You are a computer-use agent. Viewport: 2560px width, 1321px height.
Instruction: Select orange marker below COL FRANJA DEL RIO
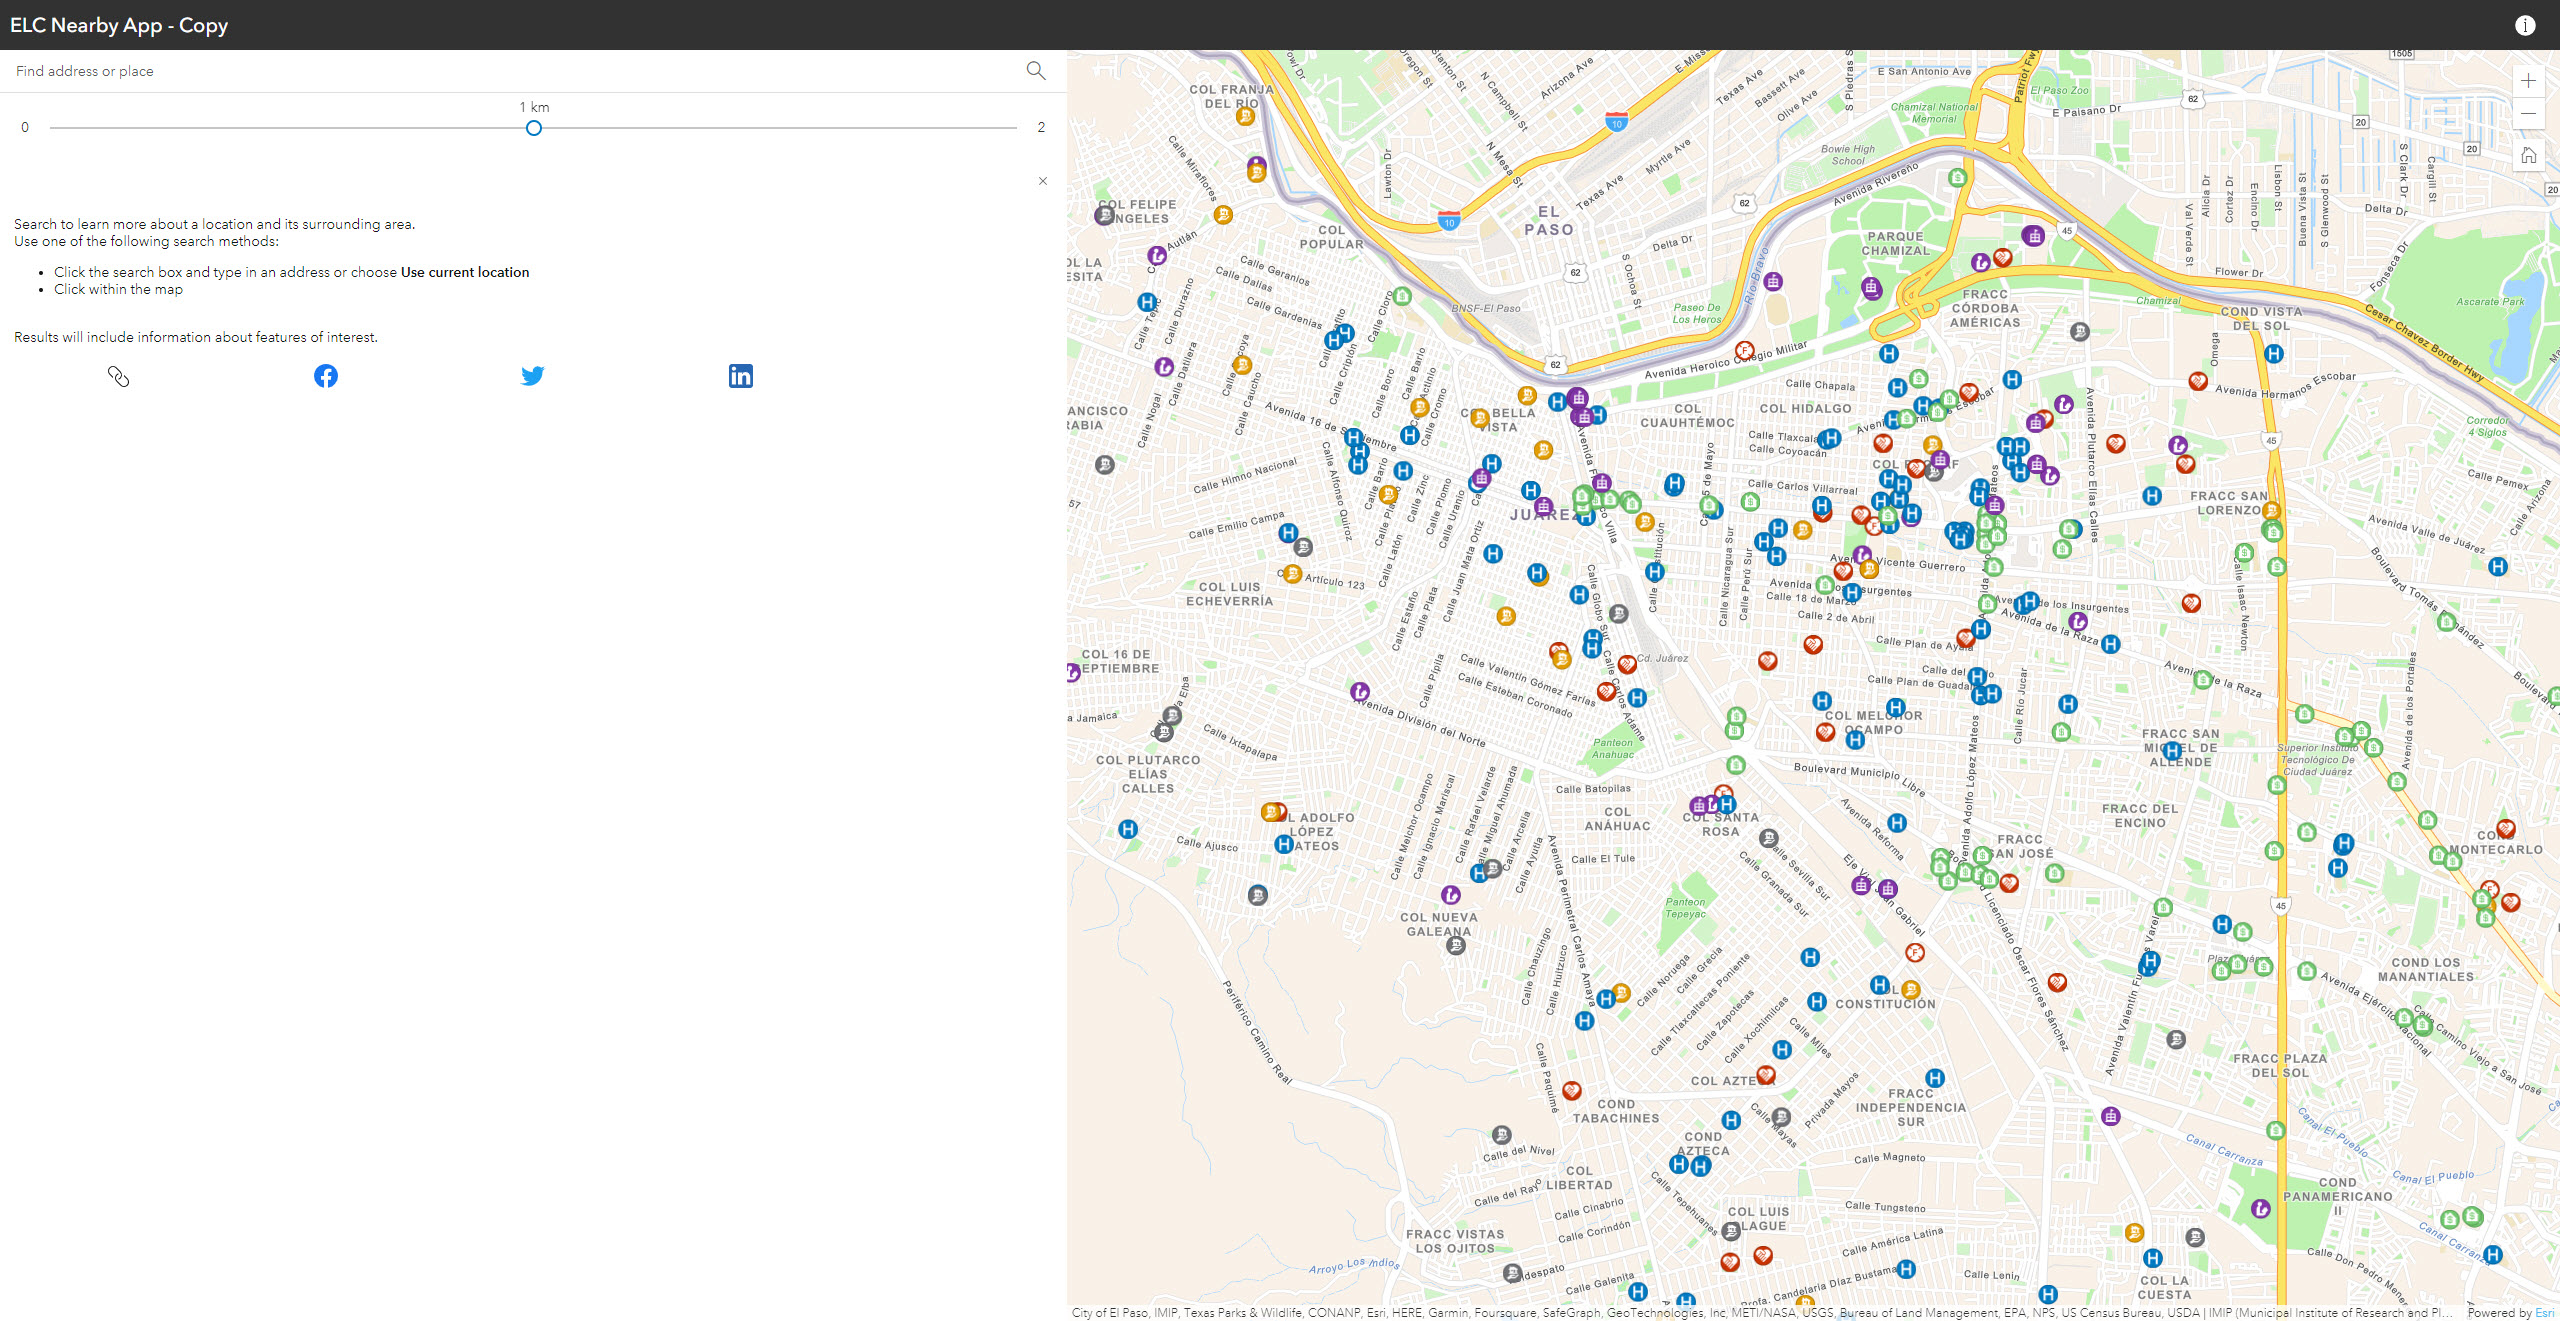(x=1245, y=116)
